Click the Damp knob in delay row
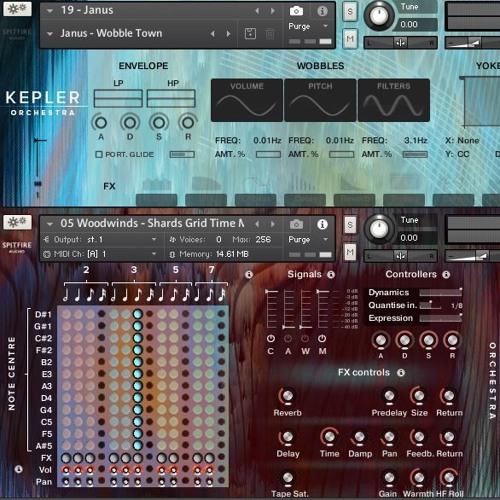500x500 pixels. click(x=359, y=436)
